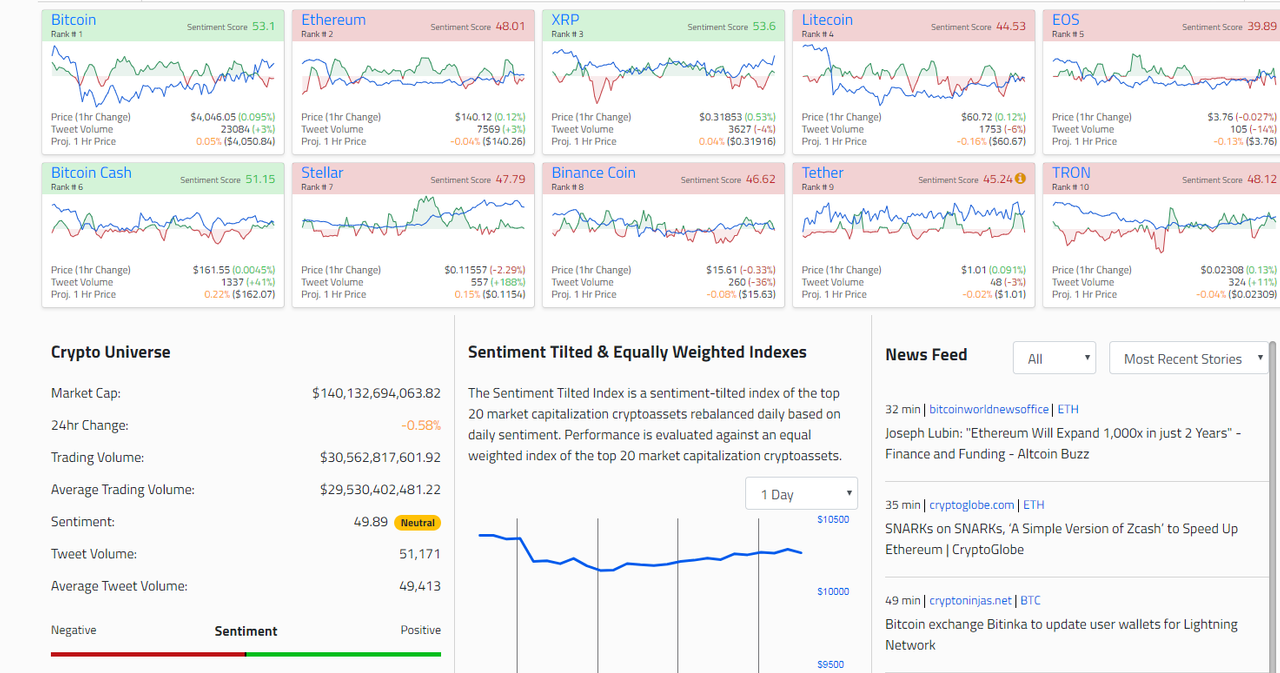The height and width of the screenshot is (673, 1280).
Task: Open the Binance Coin link
Action: [593, 173]
